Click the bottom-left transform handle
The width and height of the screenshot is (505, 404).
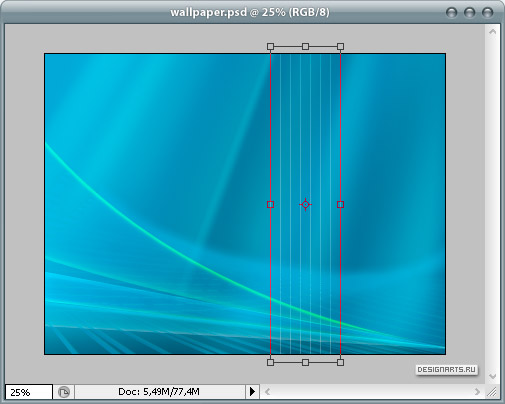270,362
